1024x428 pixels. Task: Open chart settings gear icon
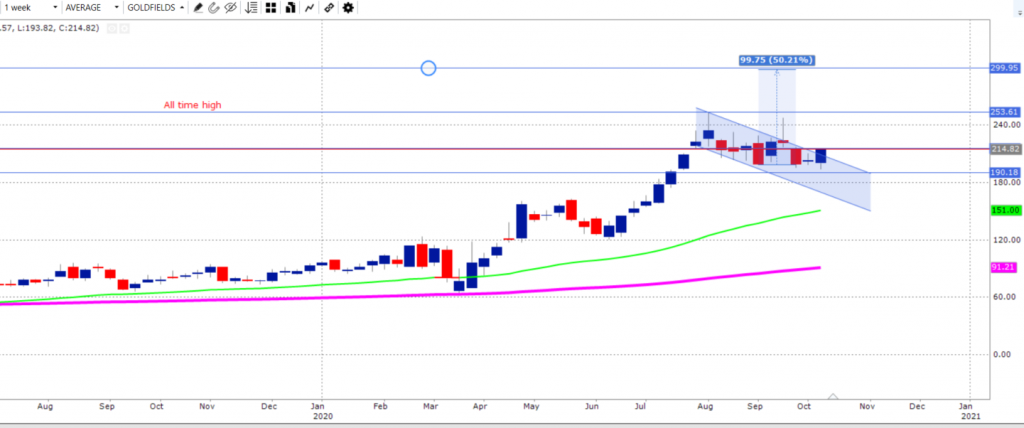coord(348,7)
